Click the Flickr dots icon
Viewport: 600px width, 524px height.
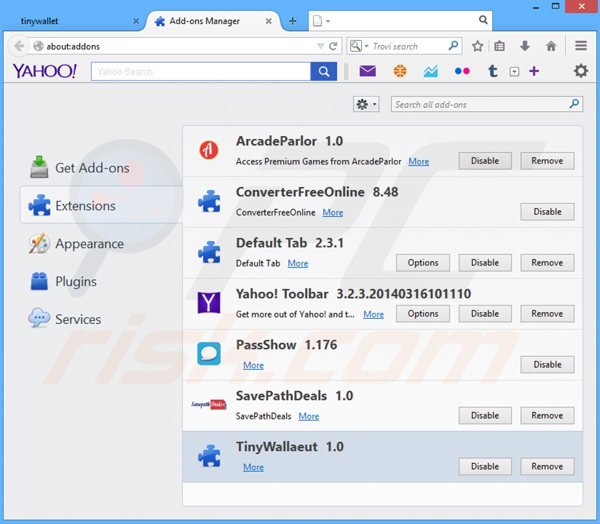tap(462, 71)
